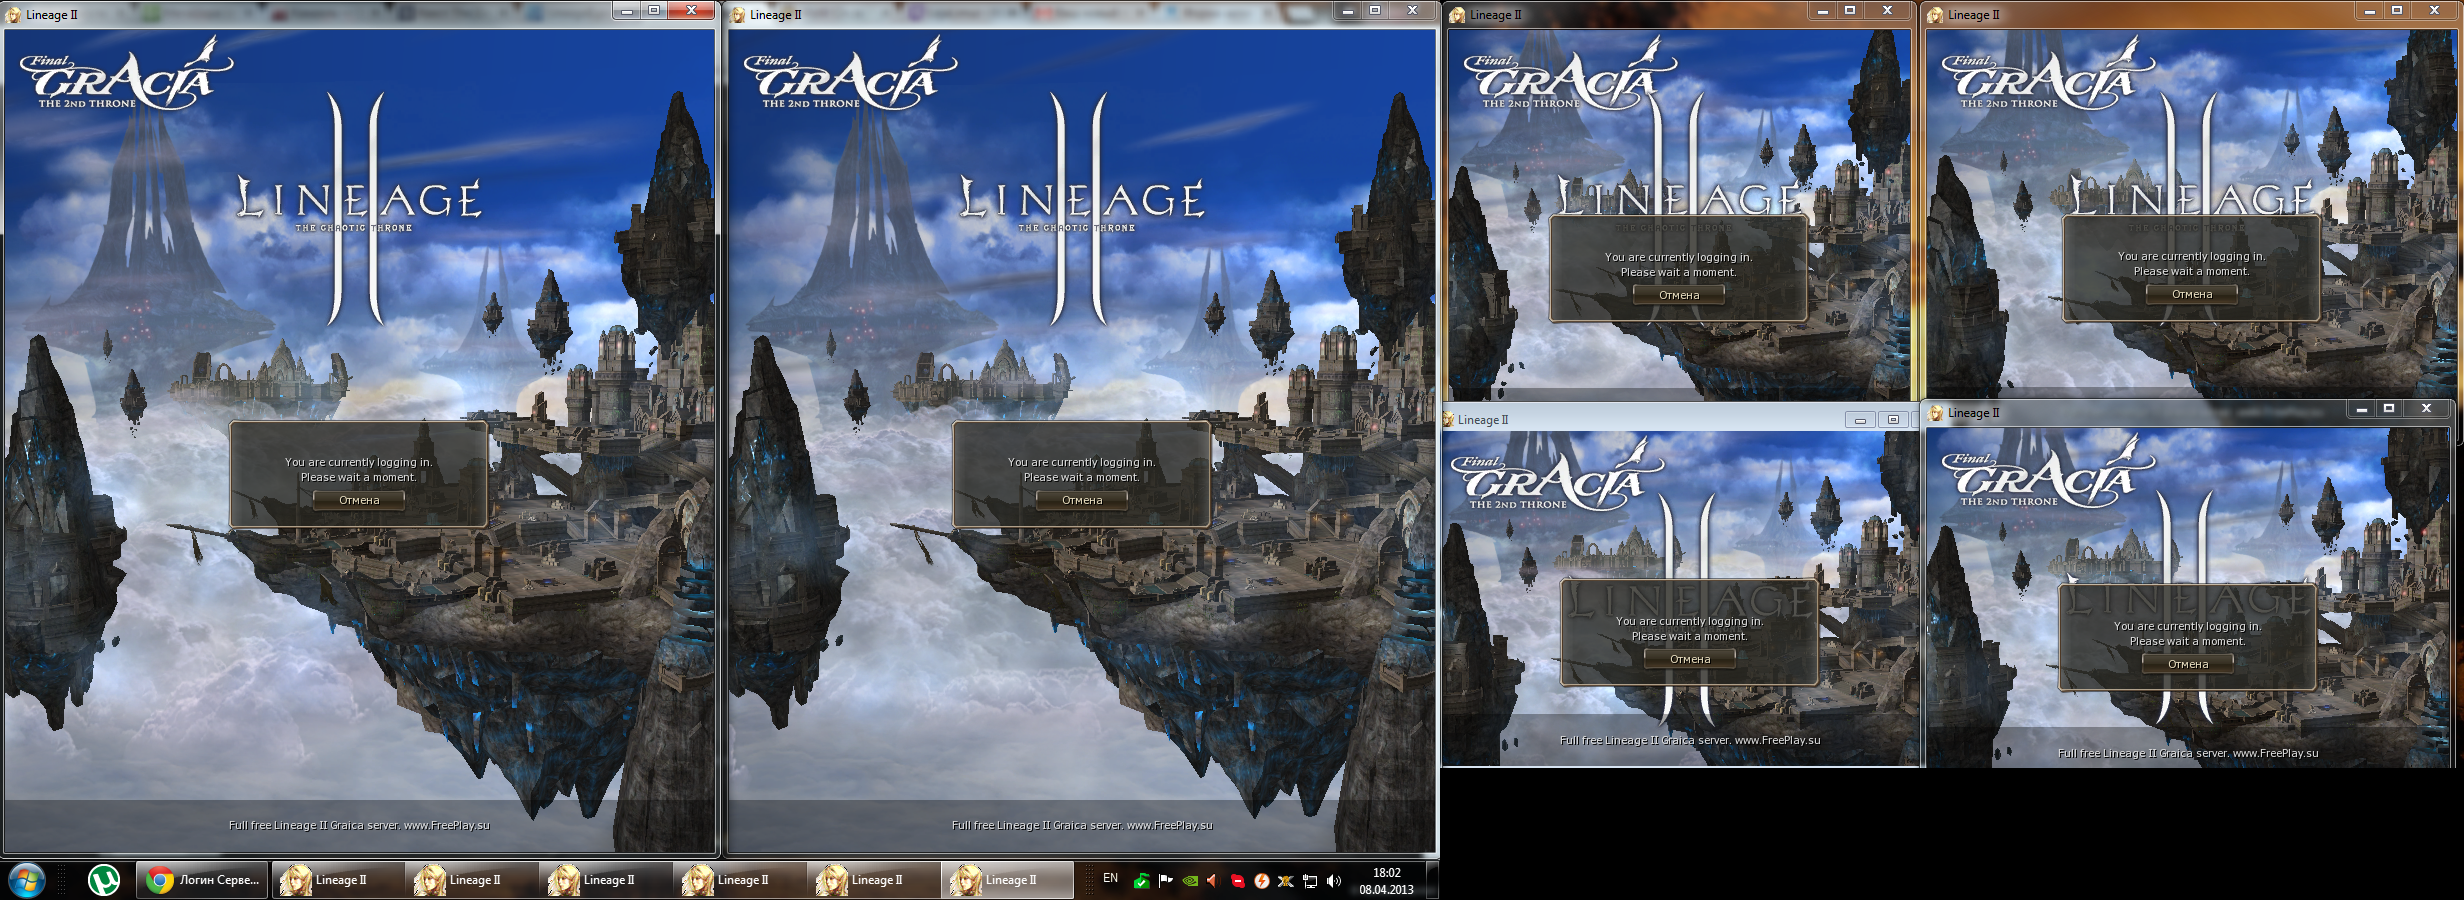Minimize the second large Lineage II window
Viewport: 2464px width, 900px height.
tap(1348, 11)
